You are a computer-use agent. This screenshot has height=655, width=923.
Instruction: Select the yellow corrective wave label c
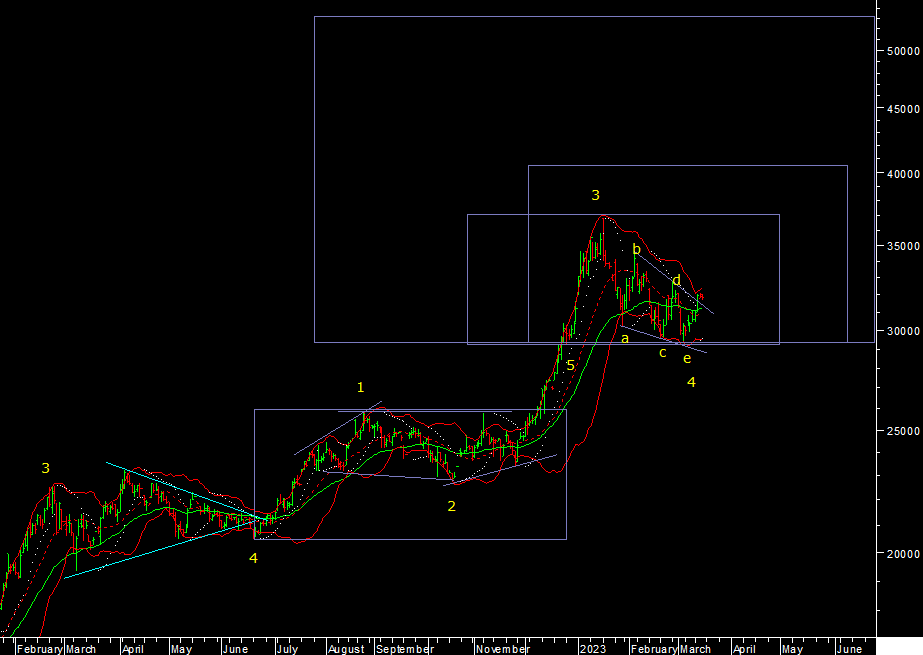coord(663,353)
